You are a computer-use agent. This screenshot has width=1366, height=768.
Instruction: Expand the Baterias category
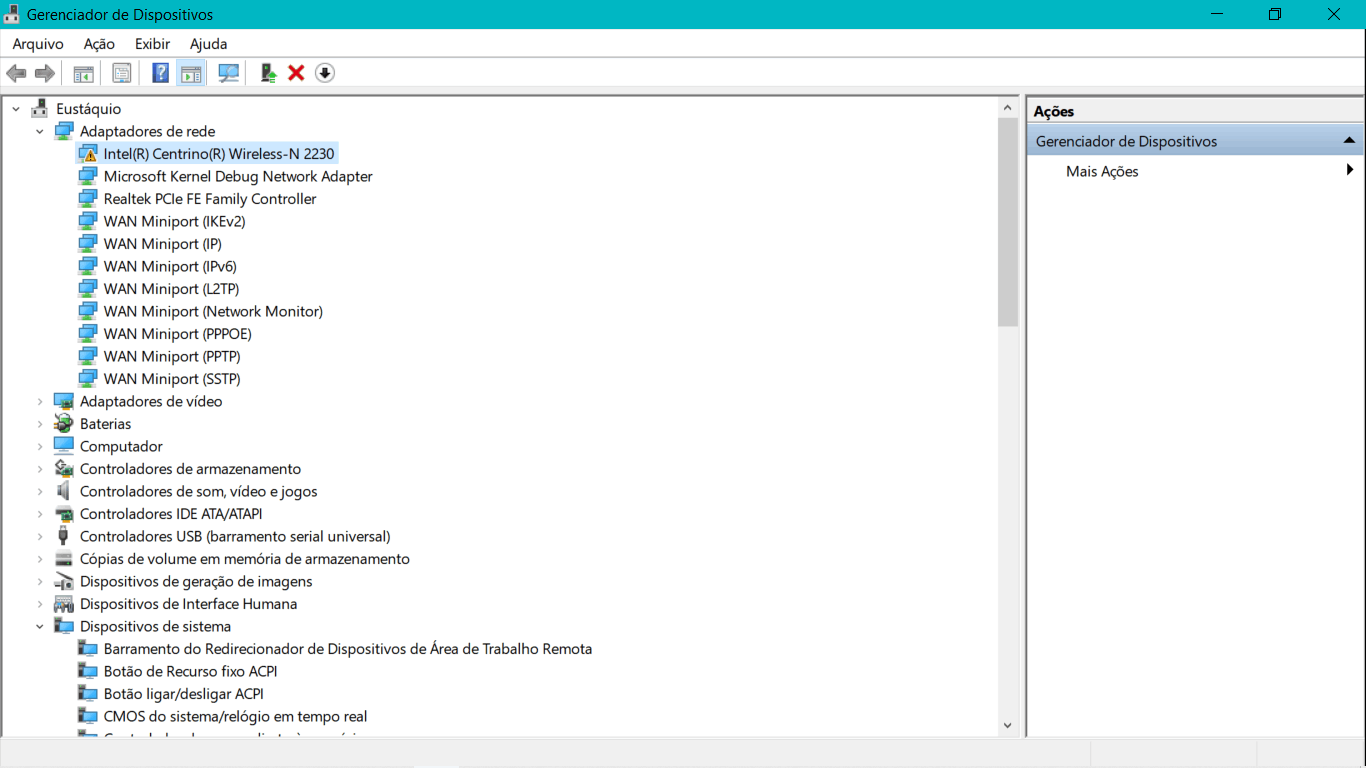(x=40, y=424)
